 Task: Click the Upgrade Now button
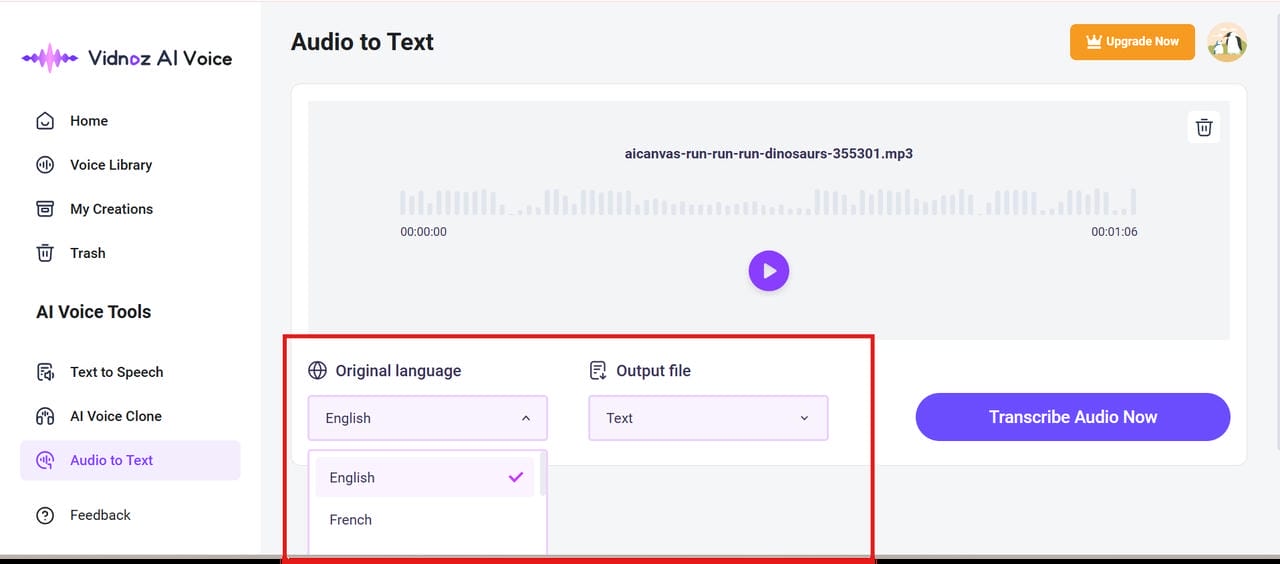pos(1132,42)
